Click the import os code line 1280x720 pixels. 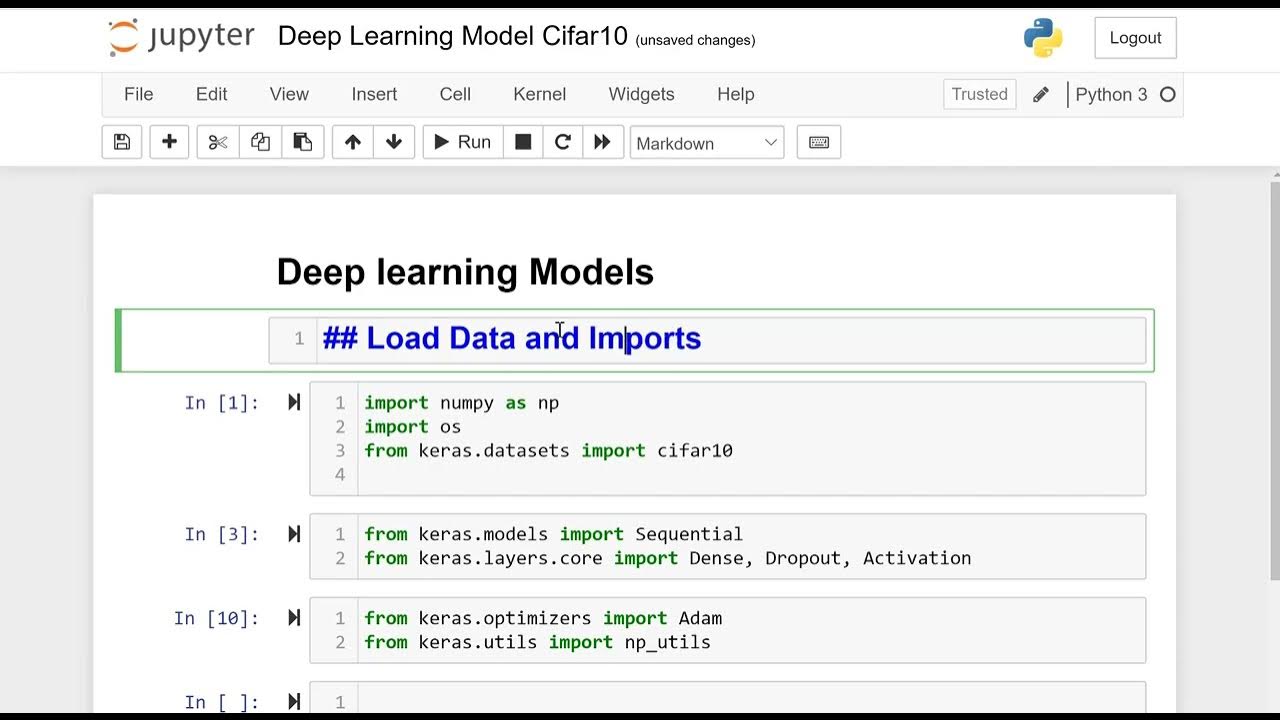click(x=412, y=427)
